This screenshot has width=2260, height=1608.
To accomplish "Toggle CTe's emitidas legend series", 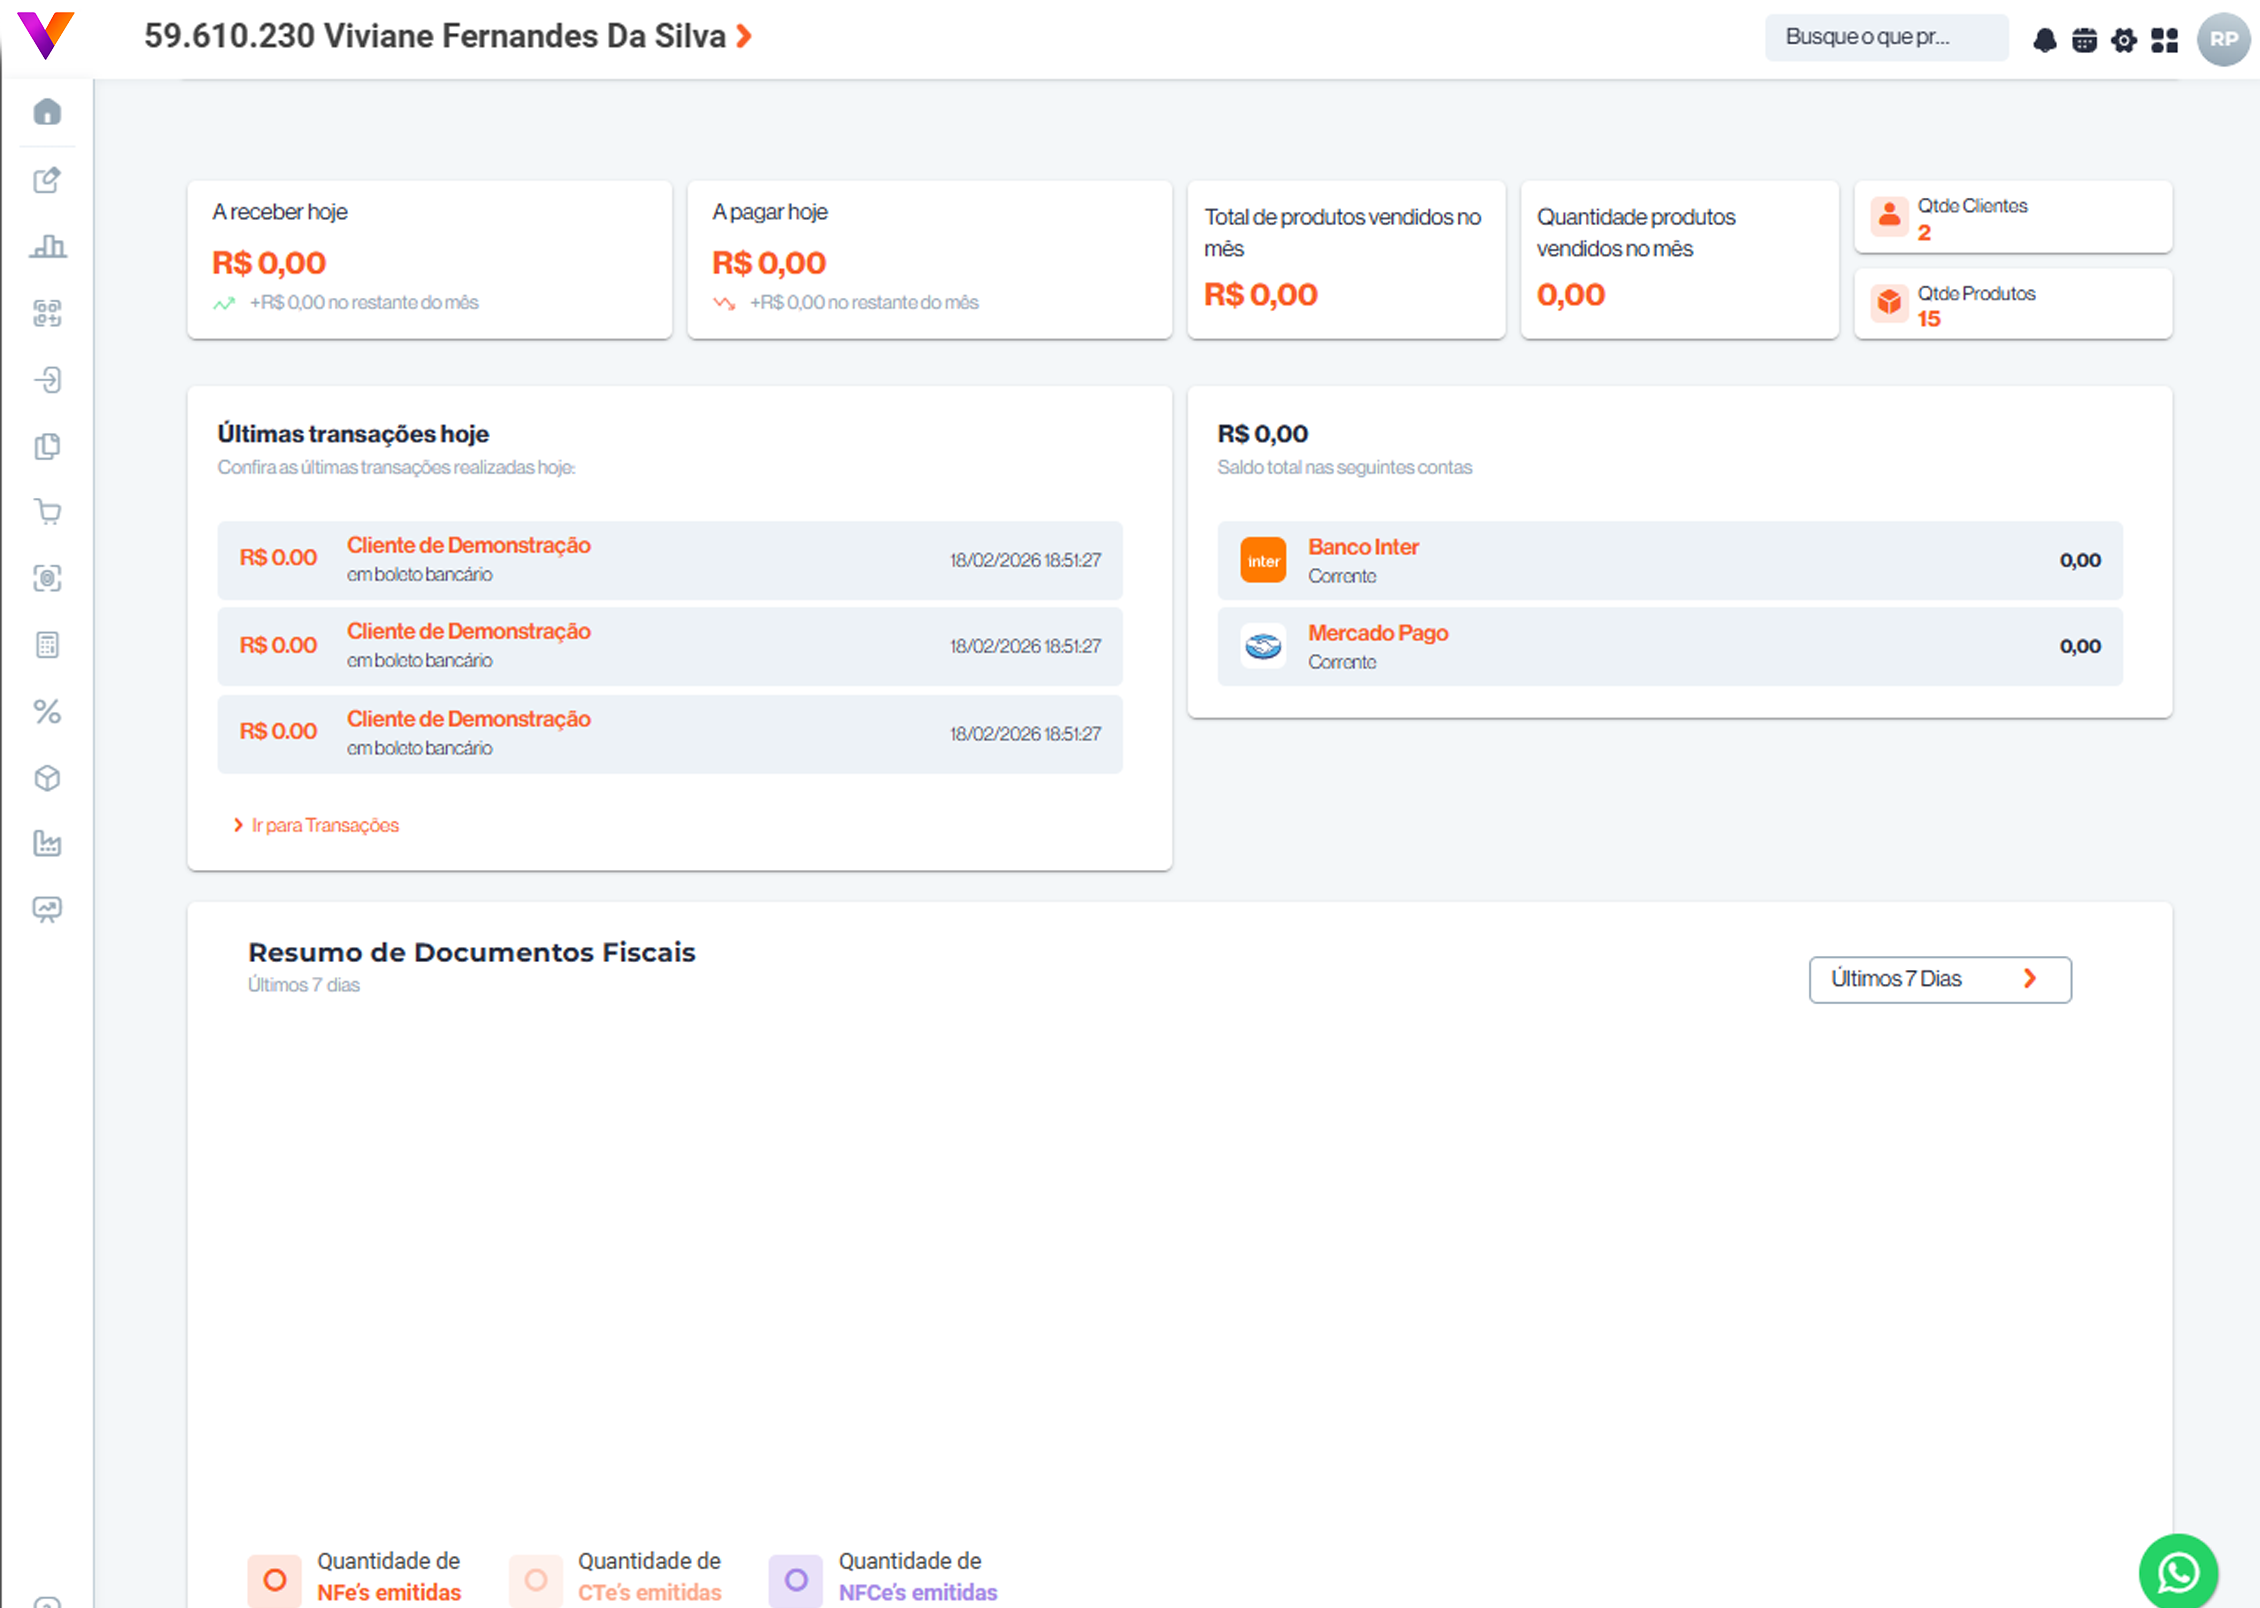I will (x=616, y=1577).
